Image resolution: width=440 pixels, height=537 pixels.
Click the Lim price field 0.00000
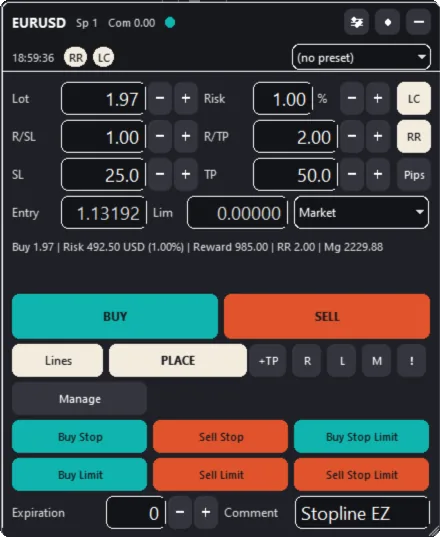[237, 213]
